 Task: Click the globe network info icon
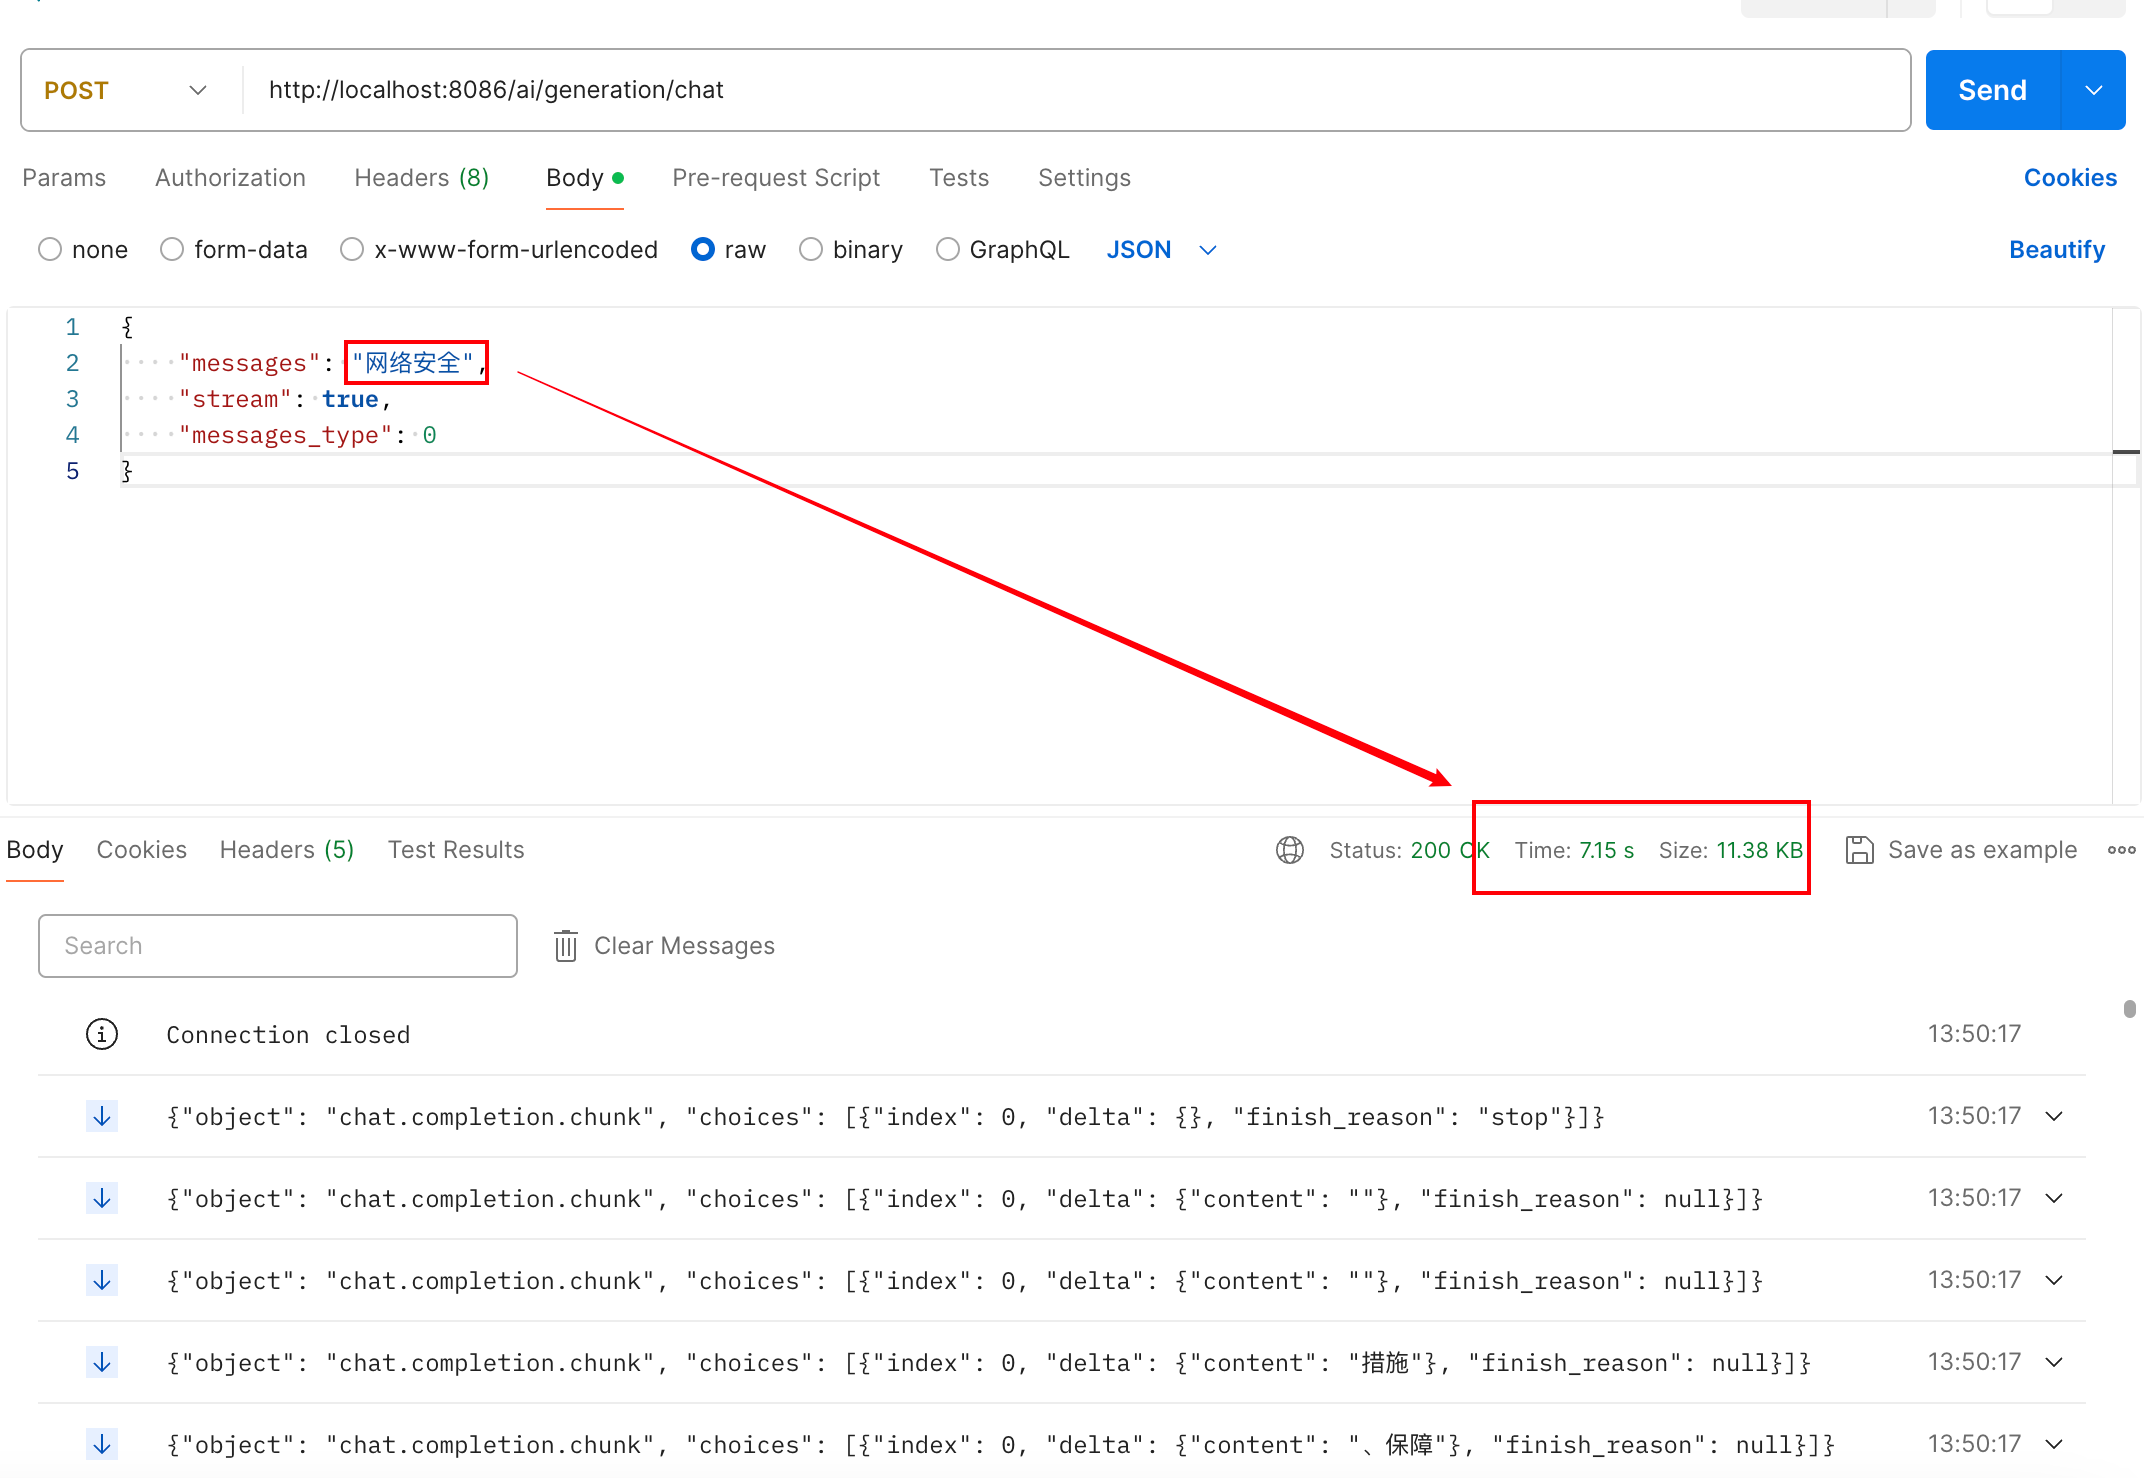click(1289, 850)
